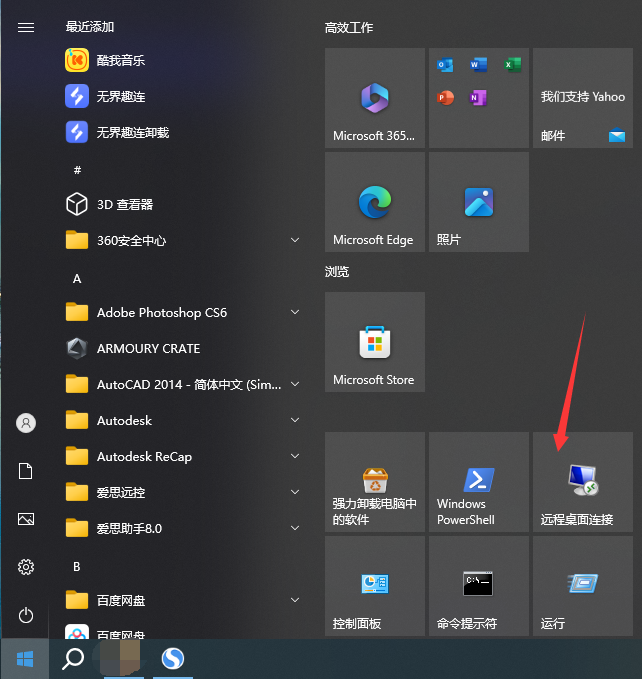The image size is (642, 679).
Task: Open Outlook icon in Office tile group
Action: (445, 65)
